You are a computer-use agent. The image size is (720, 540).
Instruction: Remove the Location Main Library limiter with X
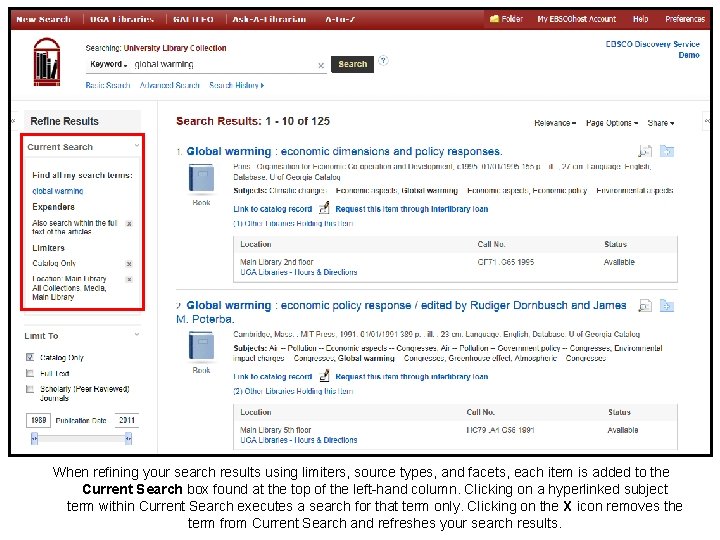click(x=129, y=279)
